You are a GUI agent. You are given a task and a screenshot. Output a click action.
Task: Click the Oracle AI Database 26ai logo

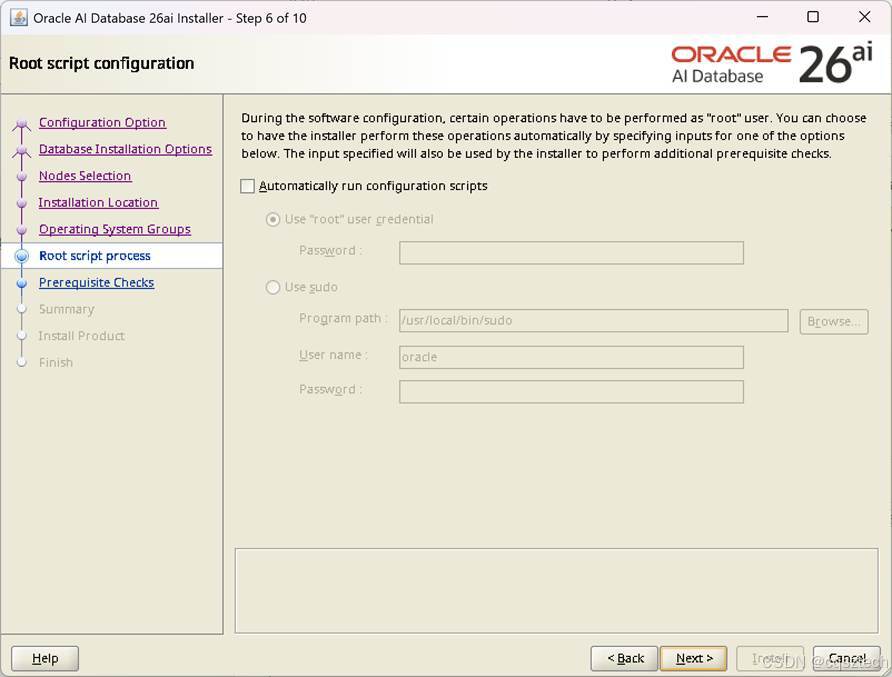[x=772, y=63]
